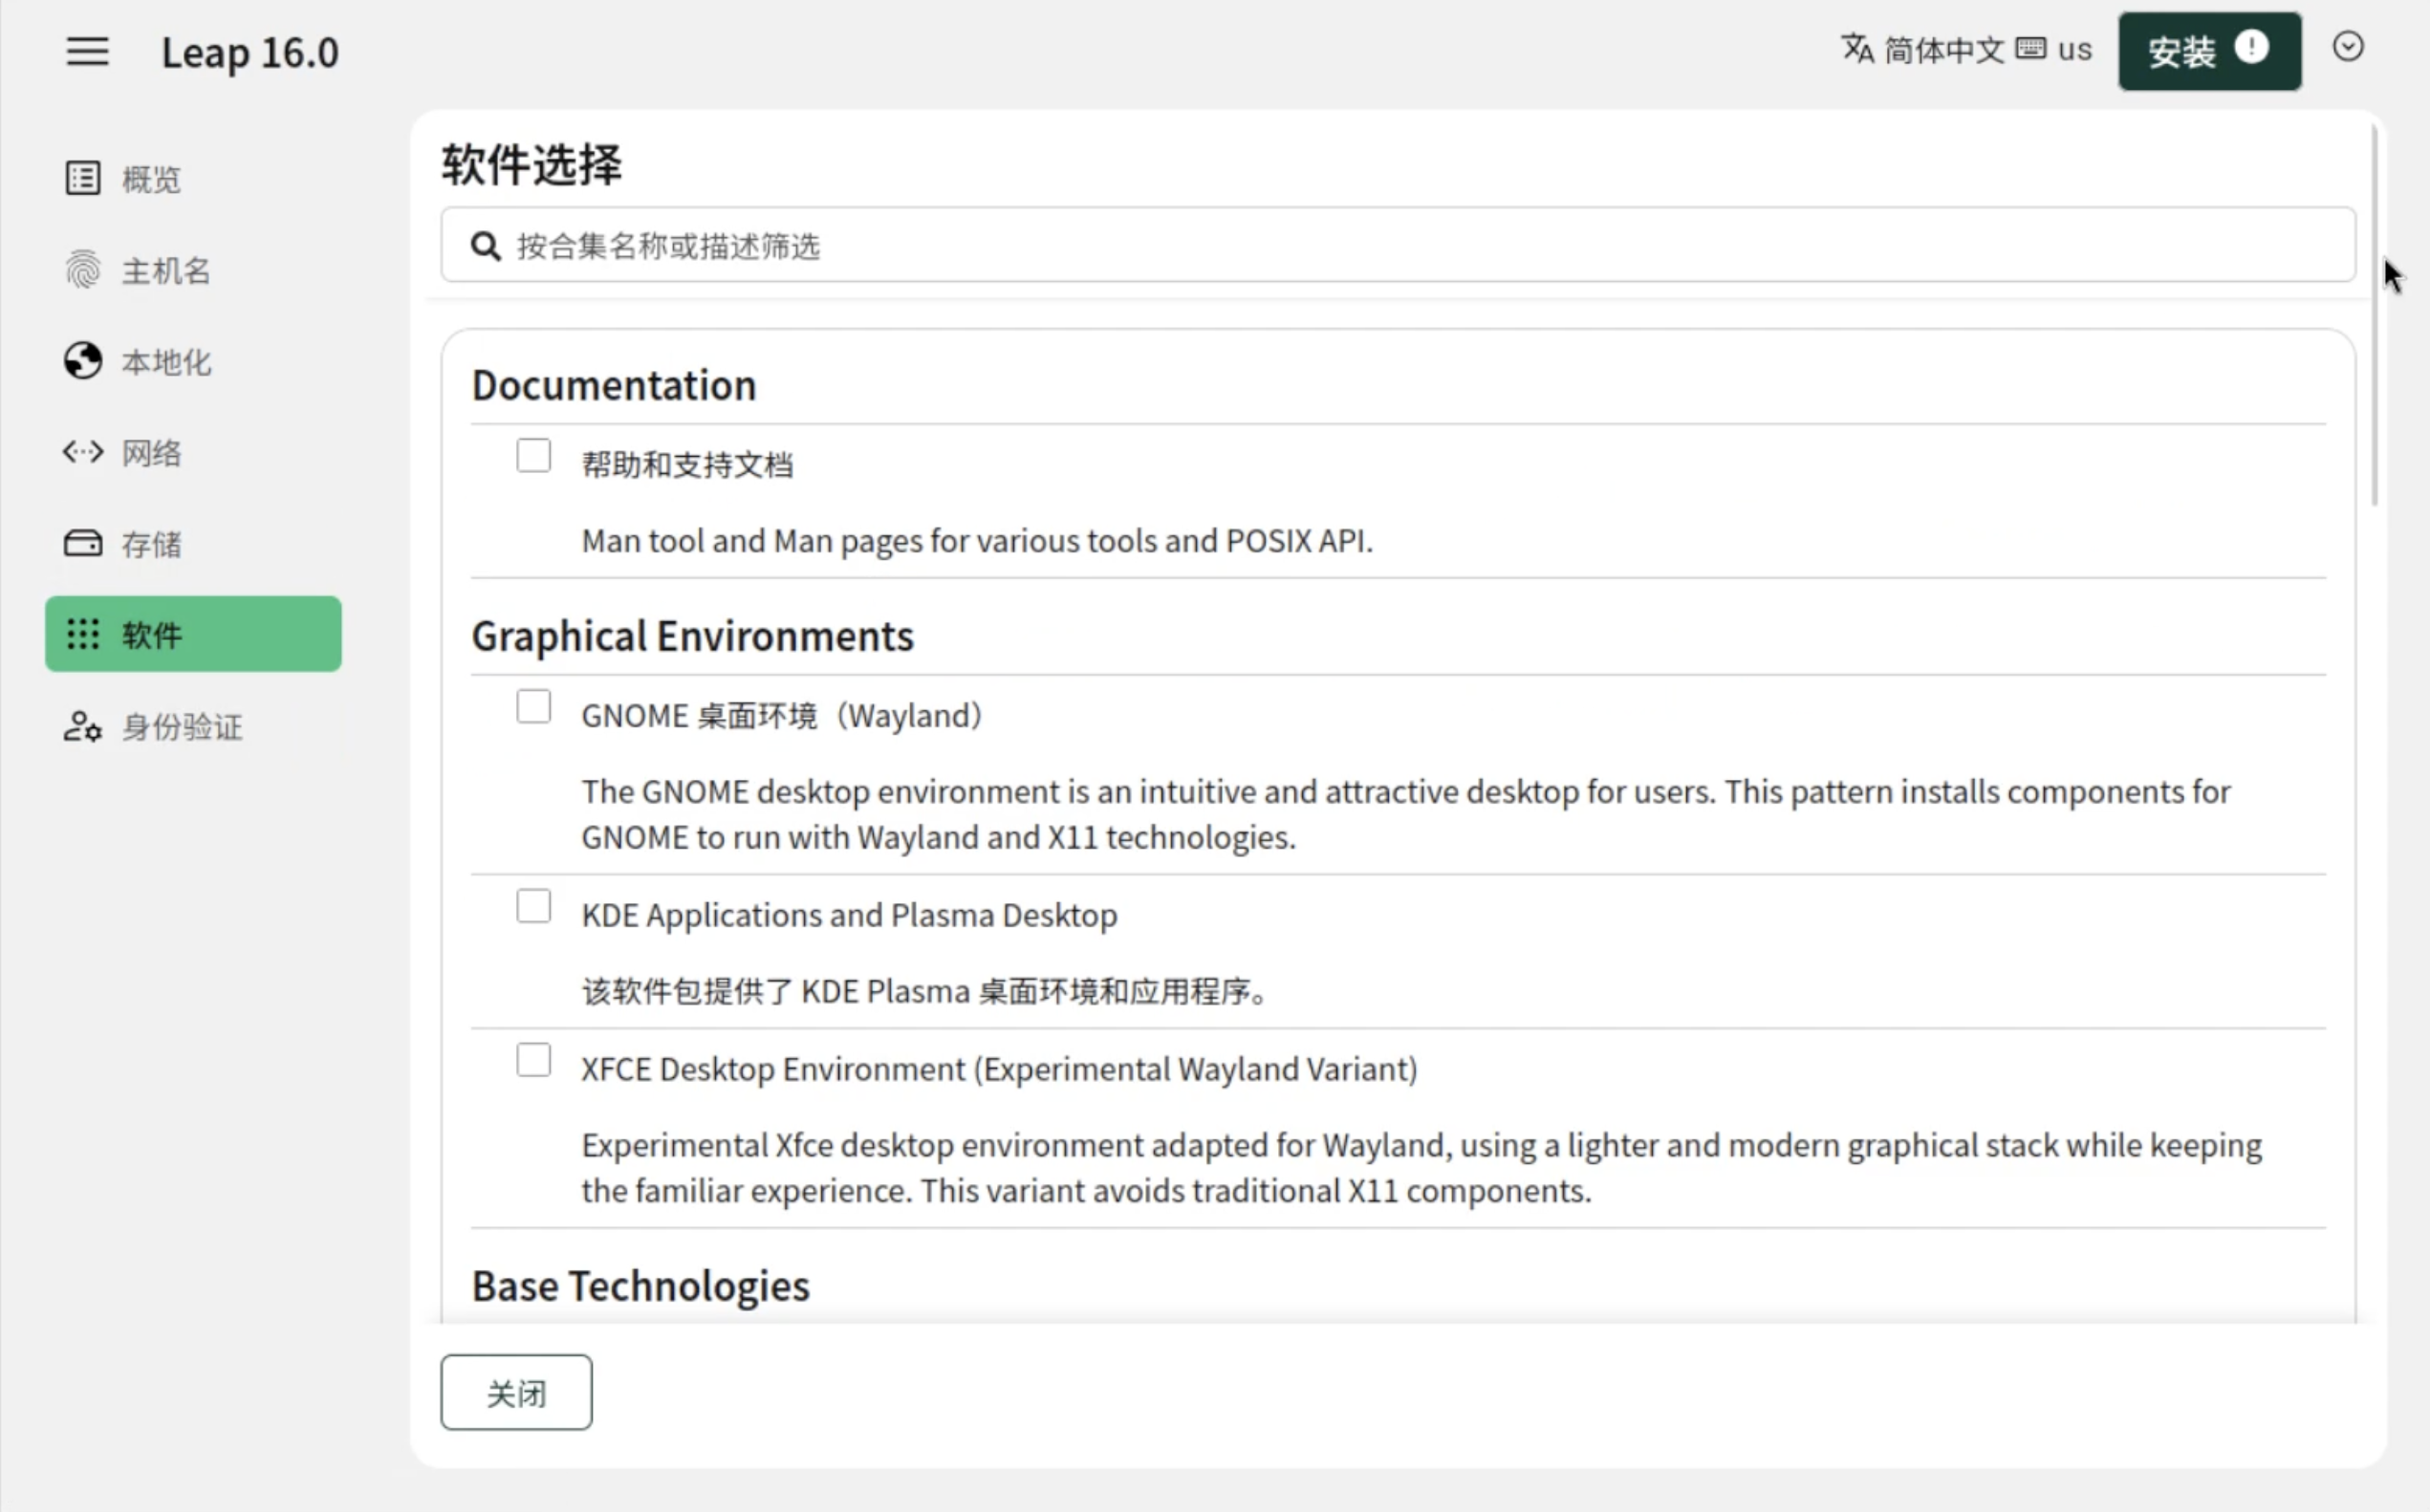The height and width of the screenshot is (1512, 2430).
Task: Click the Hostname (主机名) fingerprint icon
Action: [83, 270]
